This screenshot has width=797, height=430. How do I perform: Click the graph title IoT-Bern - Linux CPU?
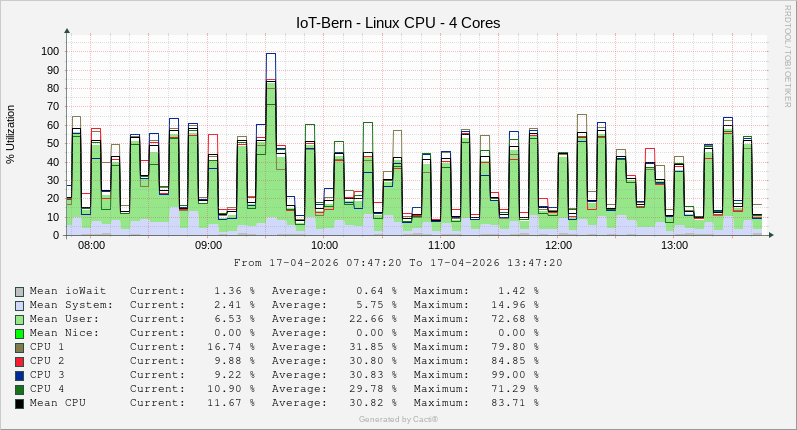398,22
